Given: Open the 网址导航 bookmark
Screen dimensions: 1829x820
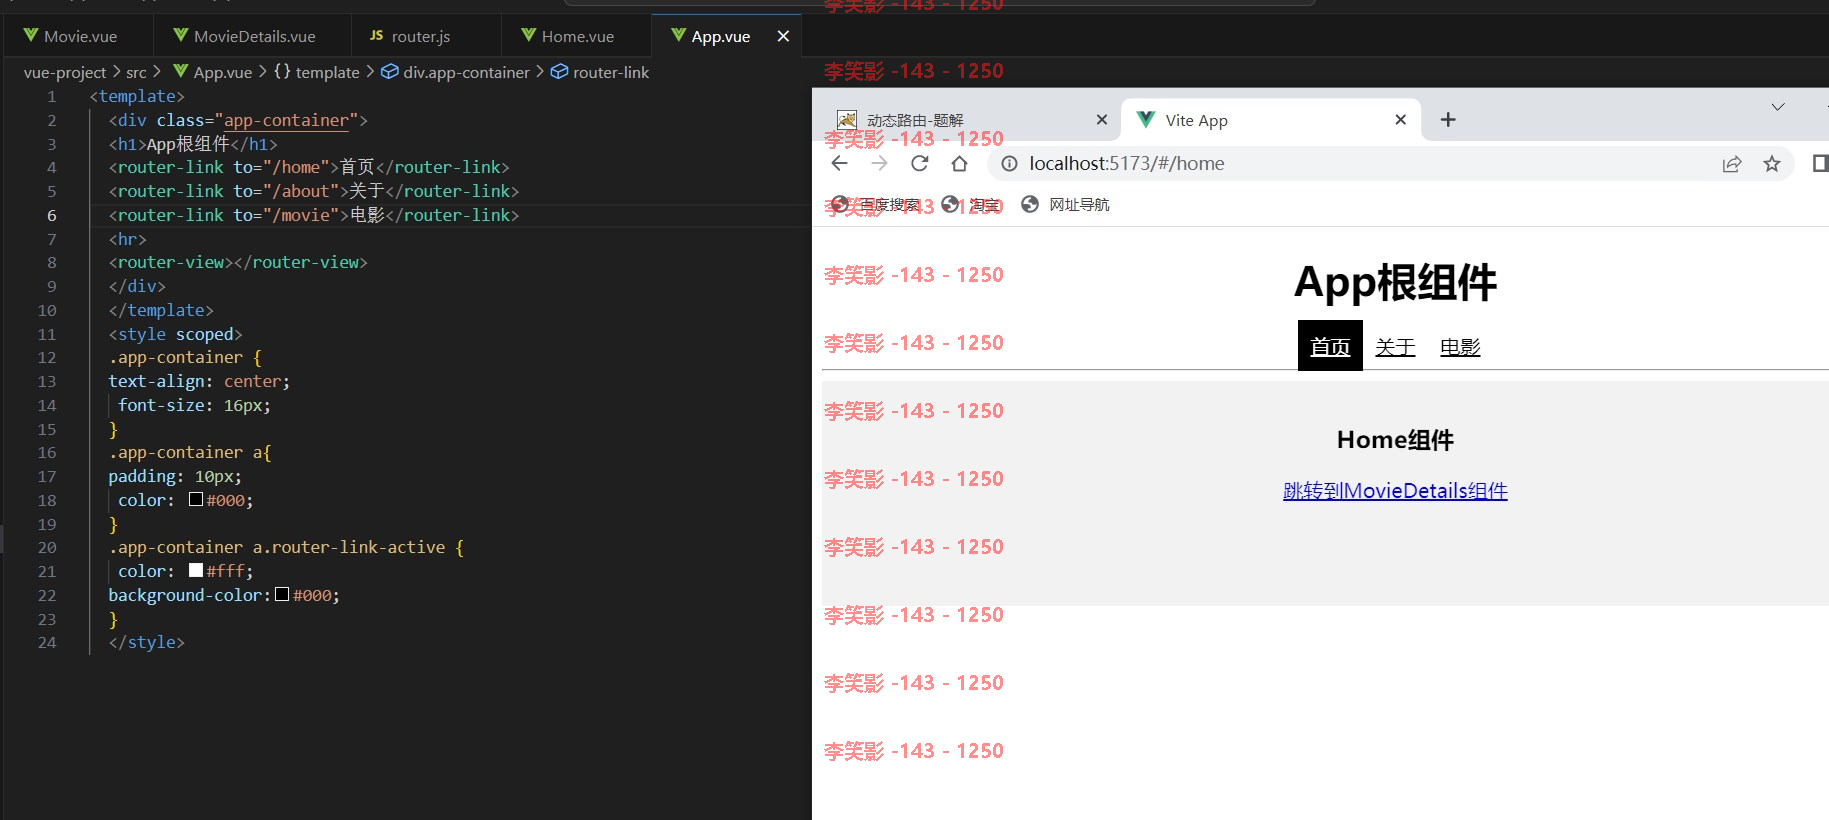Looking at the screenshot, I should point(1065,205).
